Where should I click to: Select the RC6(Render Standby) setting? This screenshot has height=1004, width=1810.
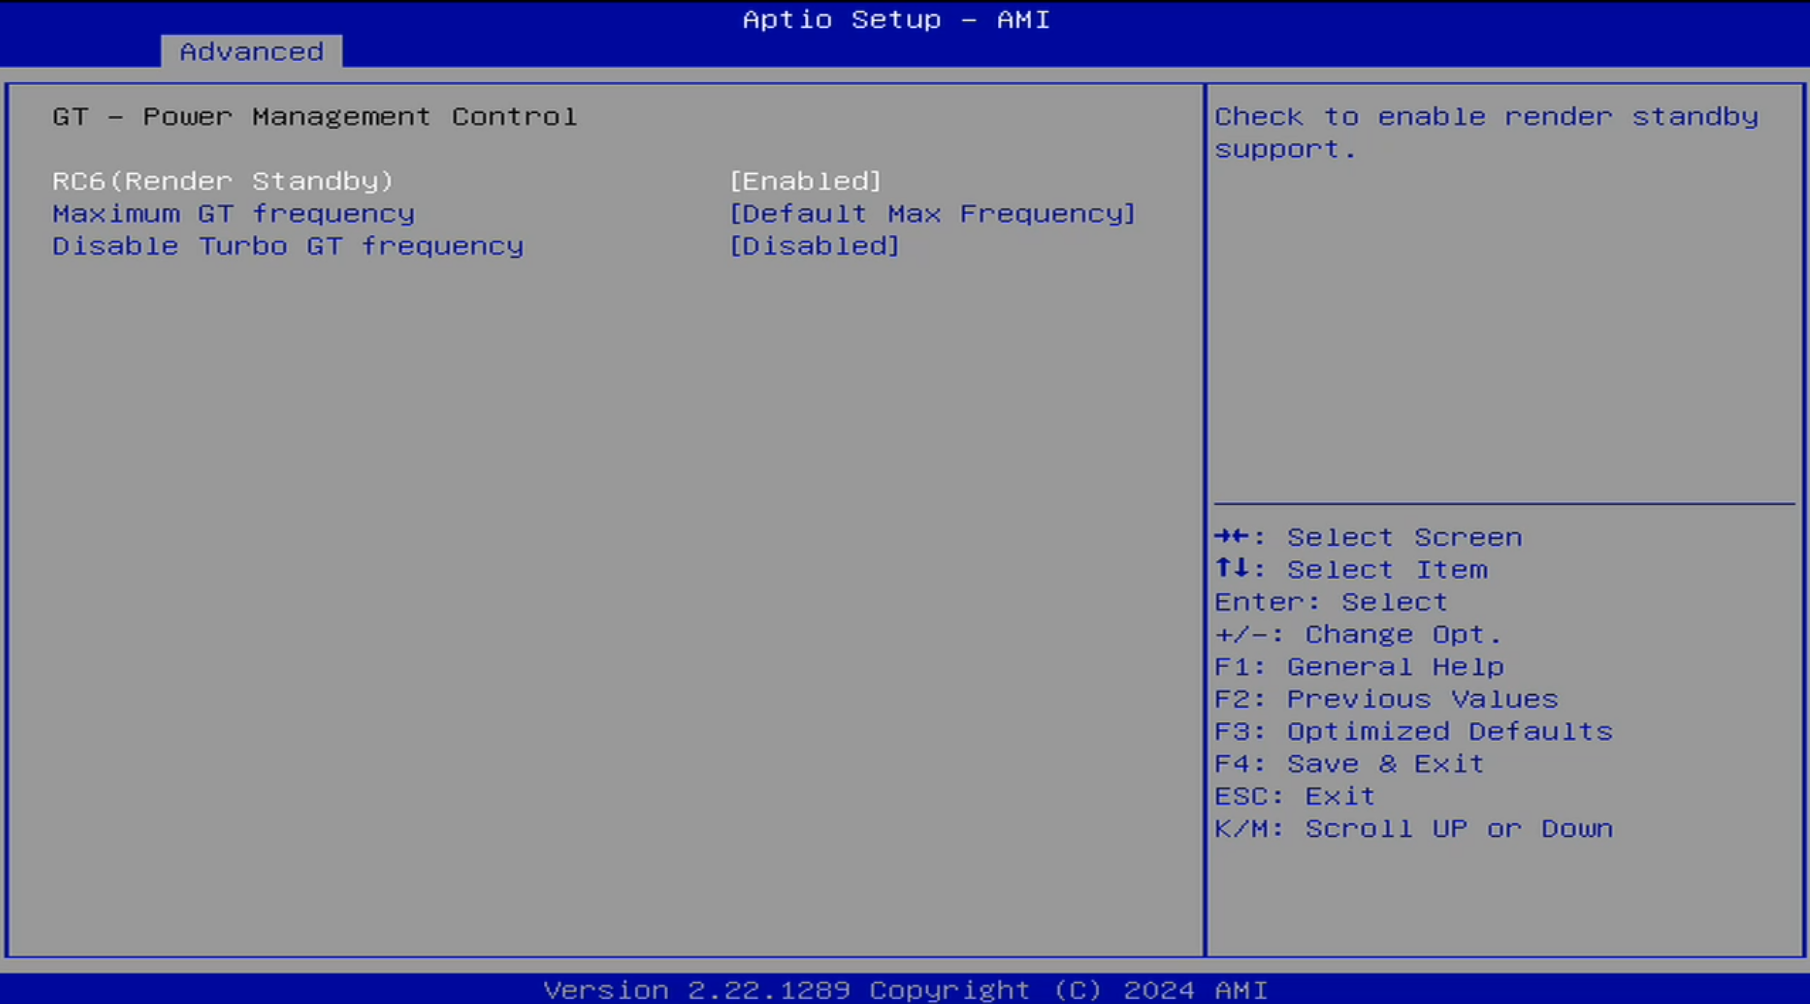[223, 181]
